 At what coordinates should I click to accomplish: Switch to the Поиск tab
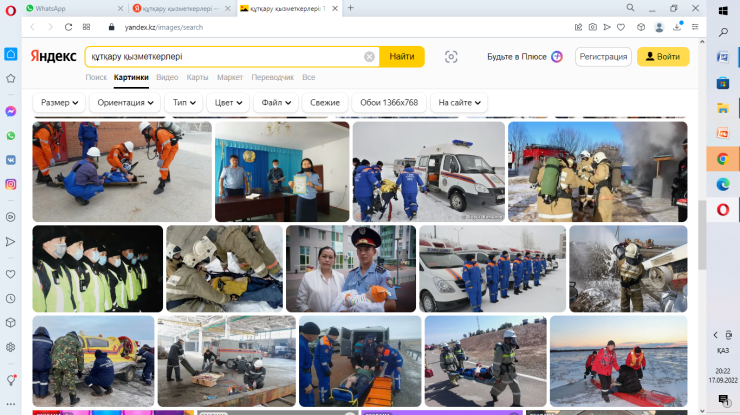coord(96,77)
